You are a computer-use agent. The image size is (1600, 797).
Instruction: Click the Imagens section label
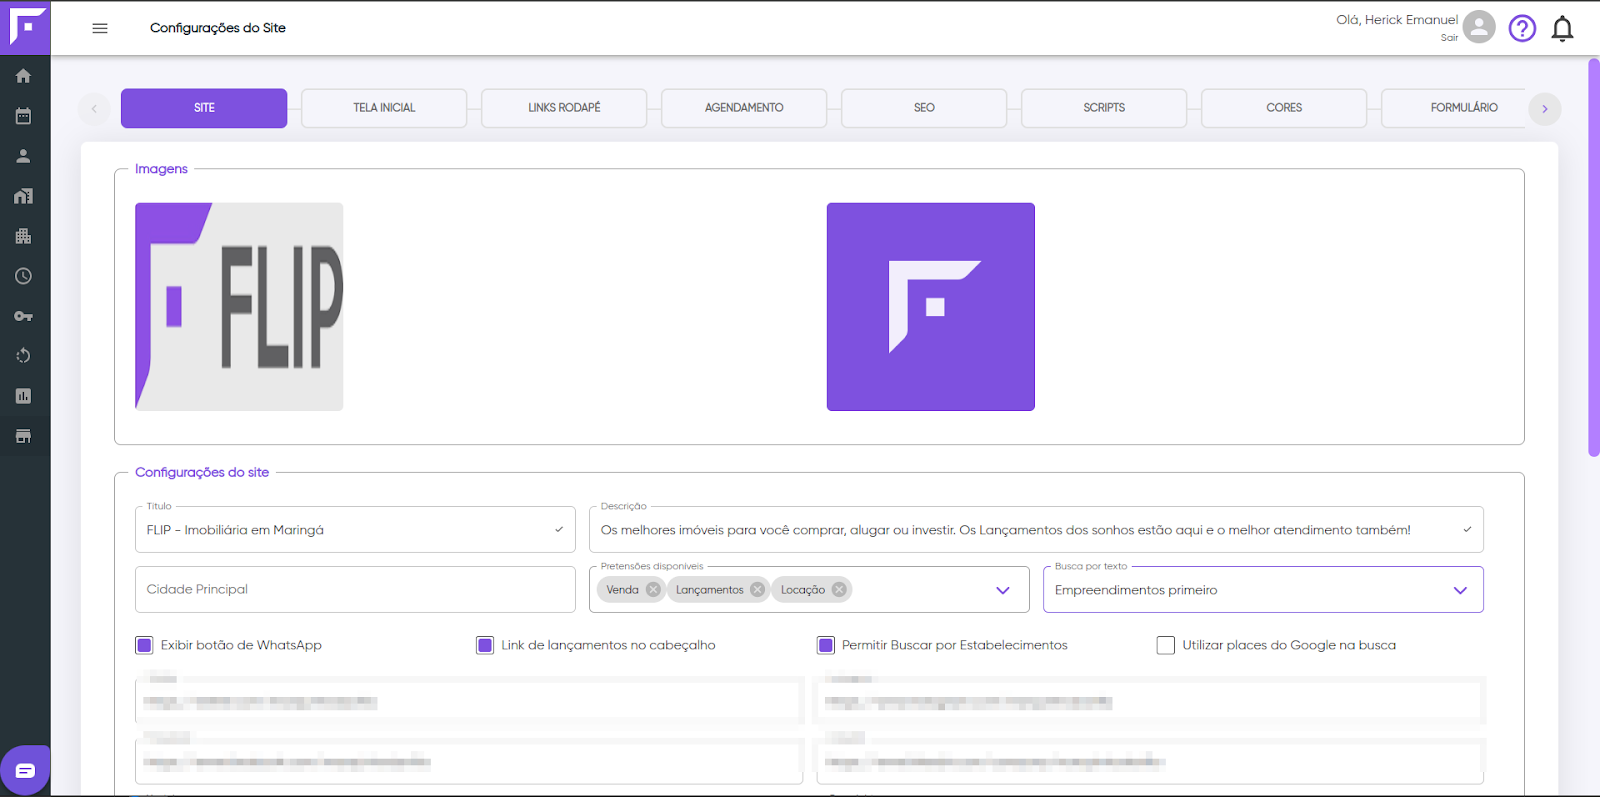click(161, 169)
